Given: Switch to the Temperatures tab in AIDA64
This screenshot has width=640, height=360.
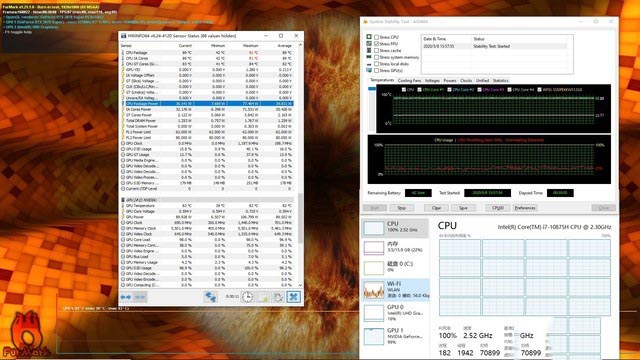Looking at the screenshot, I should click(x=382, y=80).
